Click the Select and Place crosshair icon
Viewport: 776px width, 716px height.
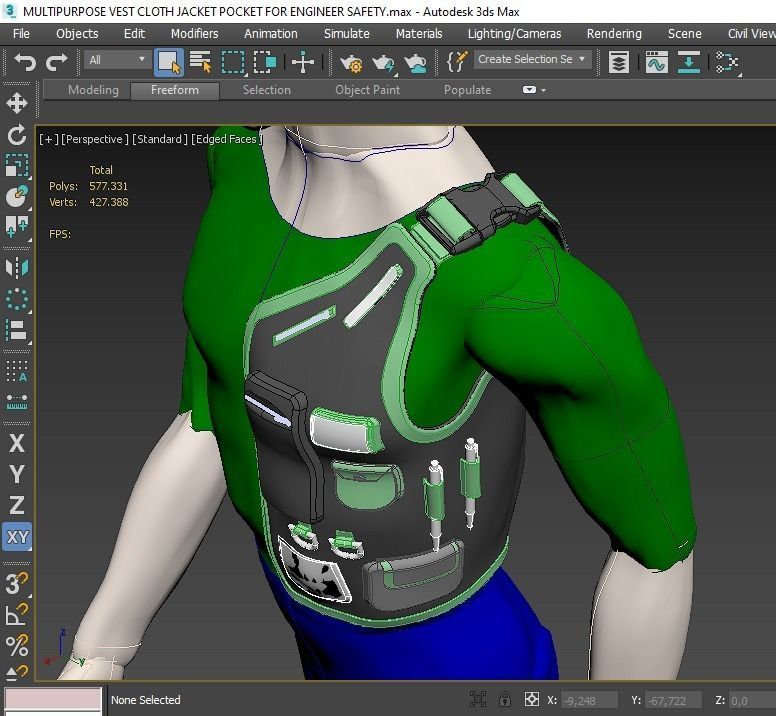pos(303,62)
